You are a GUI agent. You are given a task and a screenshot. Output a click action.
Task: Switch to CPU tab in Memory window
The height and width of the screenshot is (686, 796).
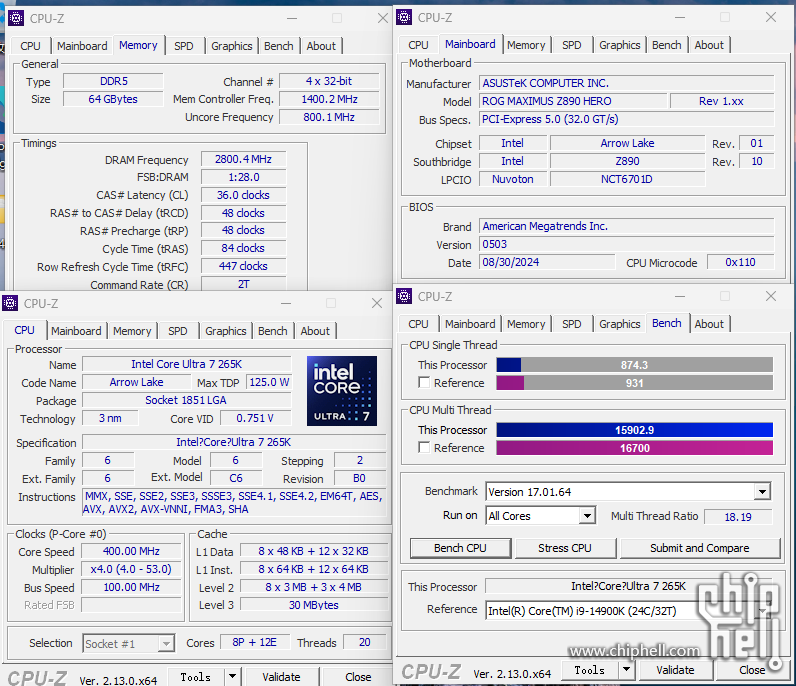[30, 46]
